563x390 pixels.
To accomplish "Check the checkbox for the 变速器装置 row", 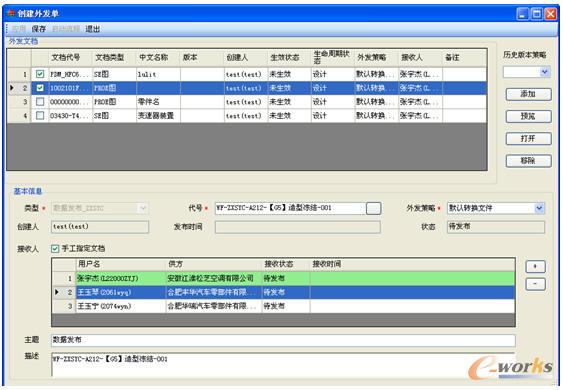I will pyautogui.click(x=40, y=115).
